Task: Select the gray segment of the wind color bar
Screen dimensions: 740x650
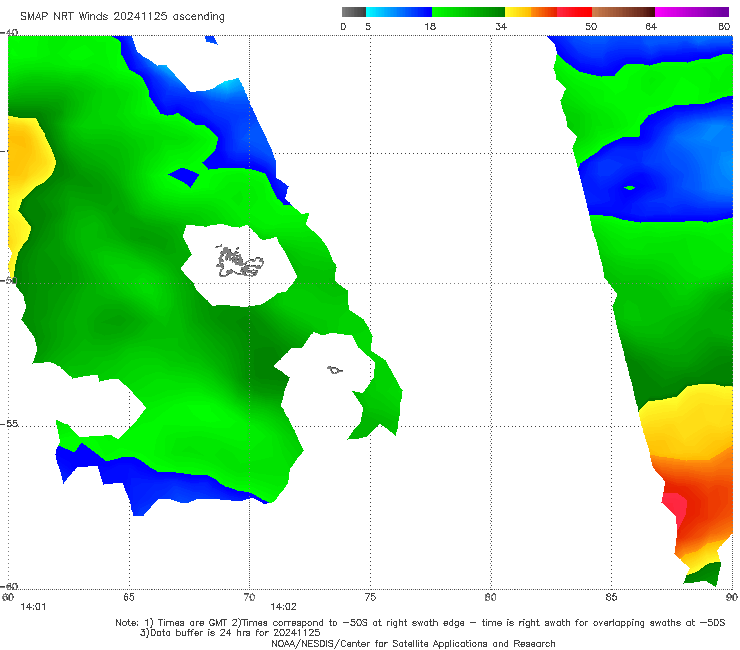Action: (354, 12)
